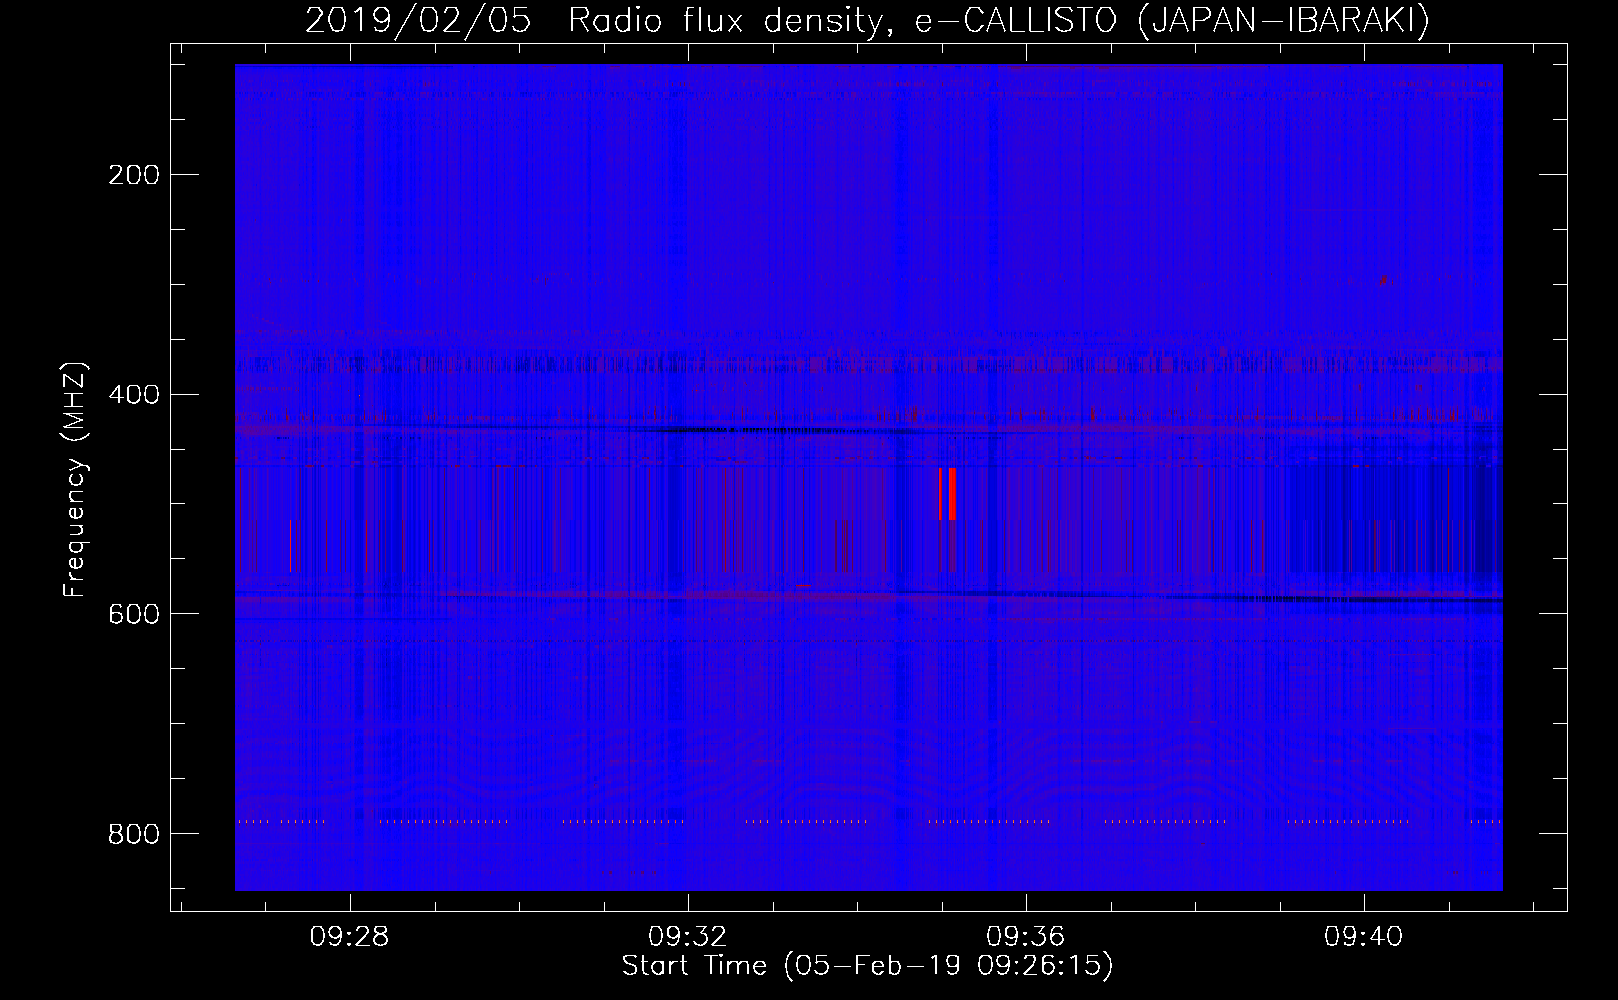Click the 09:32 time tick label
The image size is (1618, 1000).
point(687,937)
